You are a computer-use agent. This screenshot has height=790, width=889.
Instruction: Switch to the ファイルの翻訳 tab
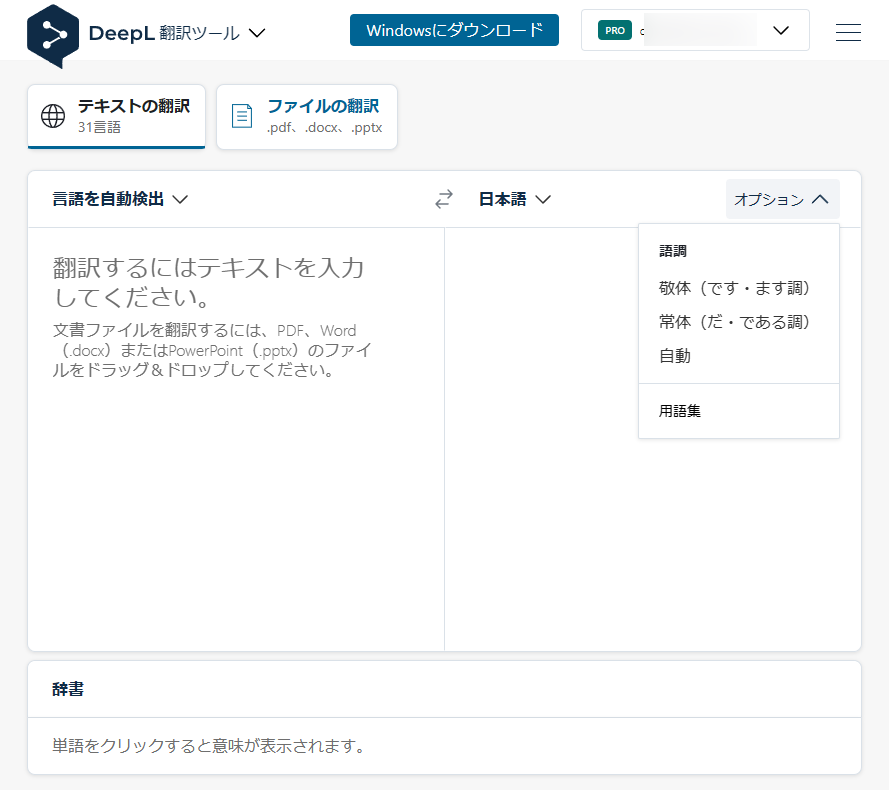306,116
